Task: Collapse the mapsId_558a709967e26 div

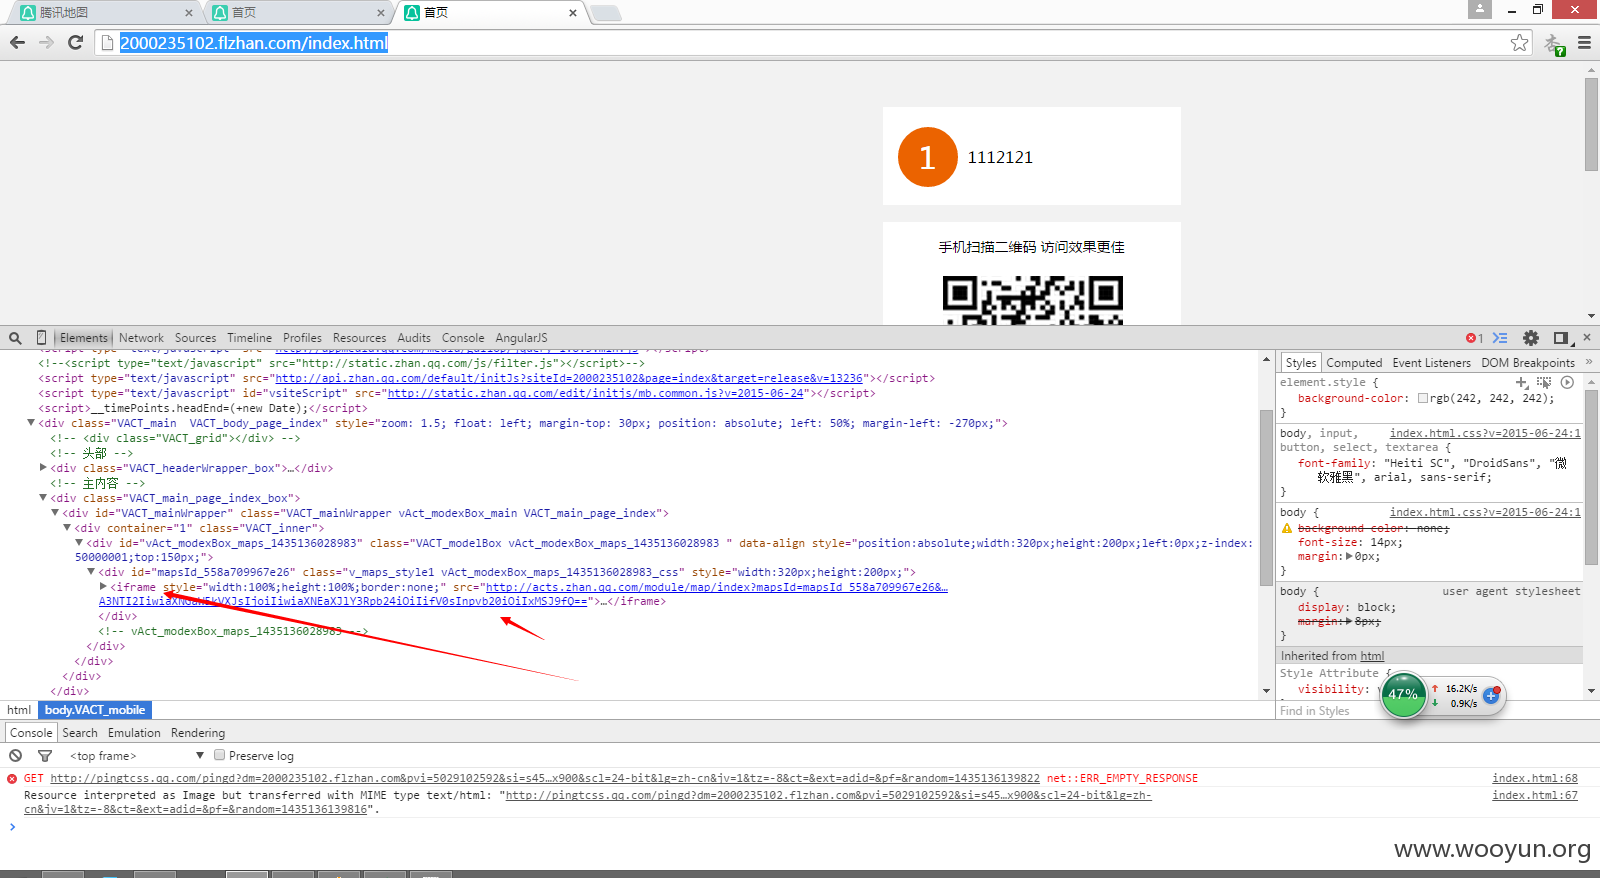Action: coord(91,572)
